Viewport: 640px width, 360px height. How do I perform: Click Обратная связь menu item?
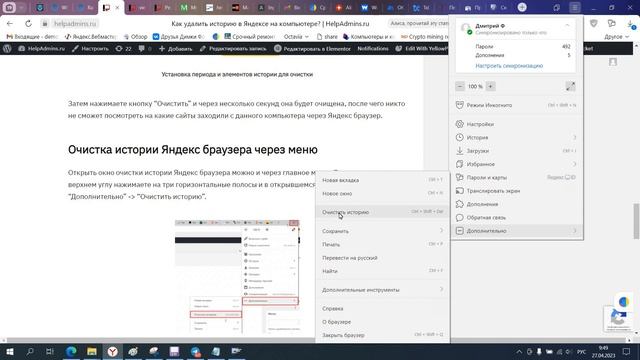(x=516, y=218)
